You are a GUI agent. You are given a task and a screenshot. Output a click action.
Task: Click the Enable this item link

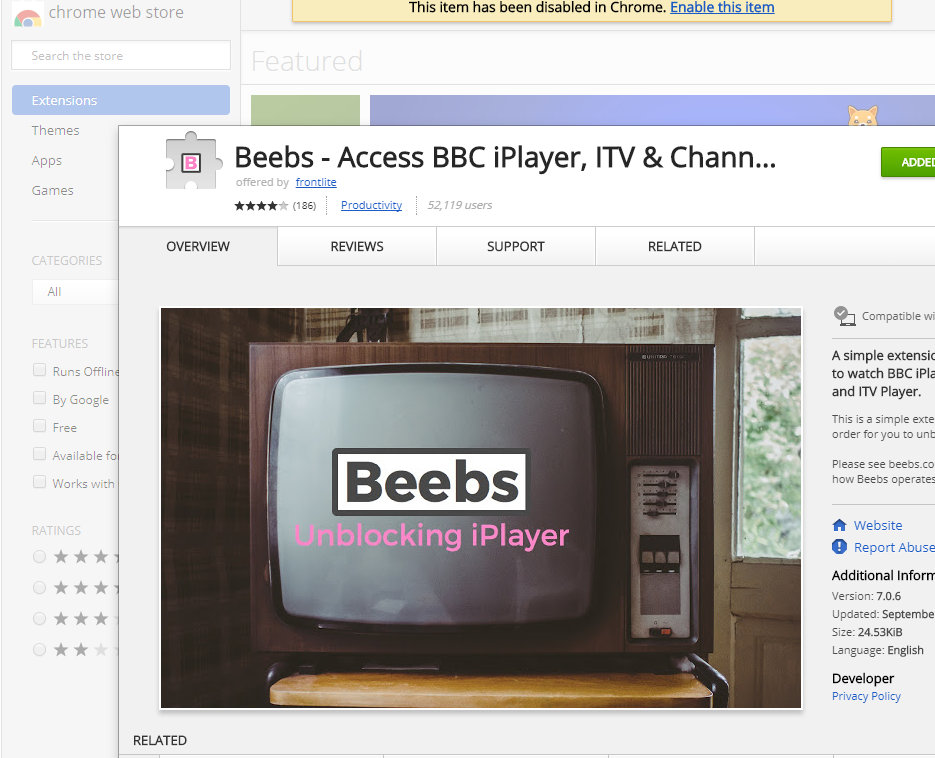point(722,8)
